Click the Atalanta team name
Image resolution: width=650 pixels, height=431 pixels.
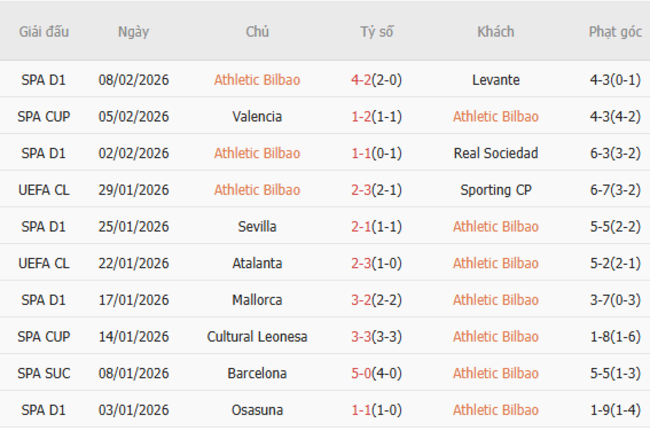click(x=257, y=263)
